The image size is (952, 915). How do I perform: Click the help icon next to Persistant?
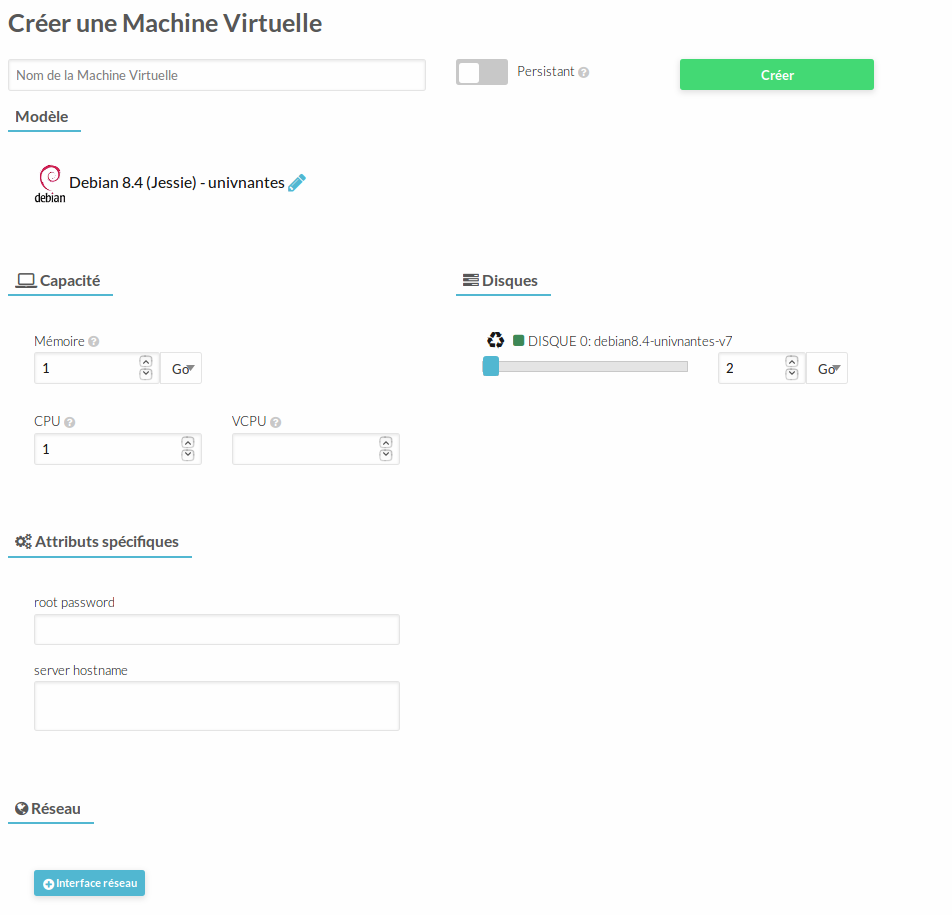(x=584, y=73)
